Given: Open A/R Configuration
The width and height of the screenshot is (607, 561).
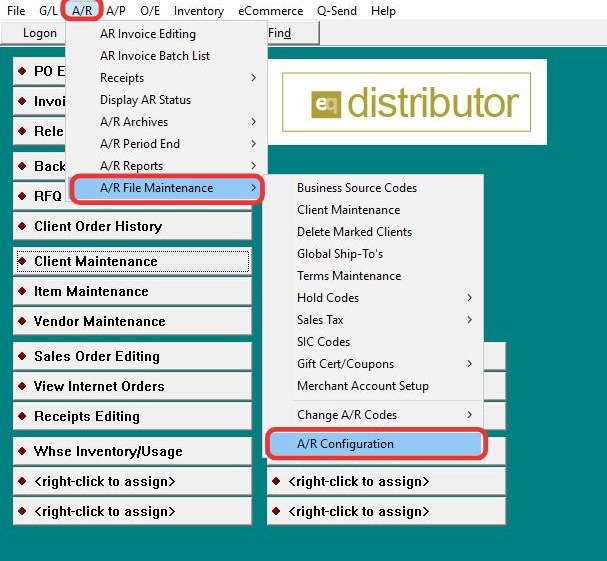Looking at the screenshot, I should 376,444.
